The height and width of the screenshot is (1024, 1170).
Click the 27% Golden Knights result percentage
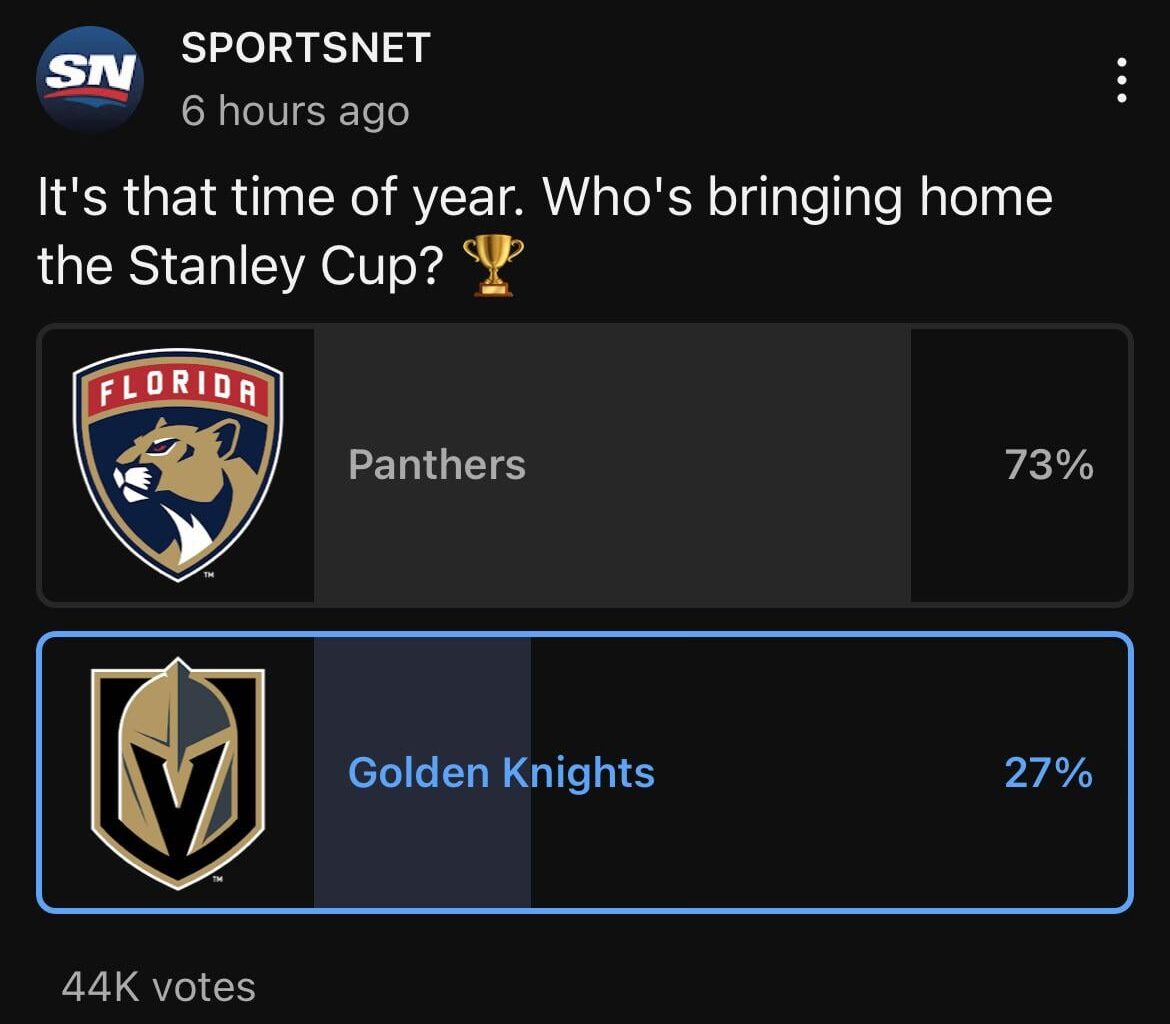[x=1049, y=773]
